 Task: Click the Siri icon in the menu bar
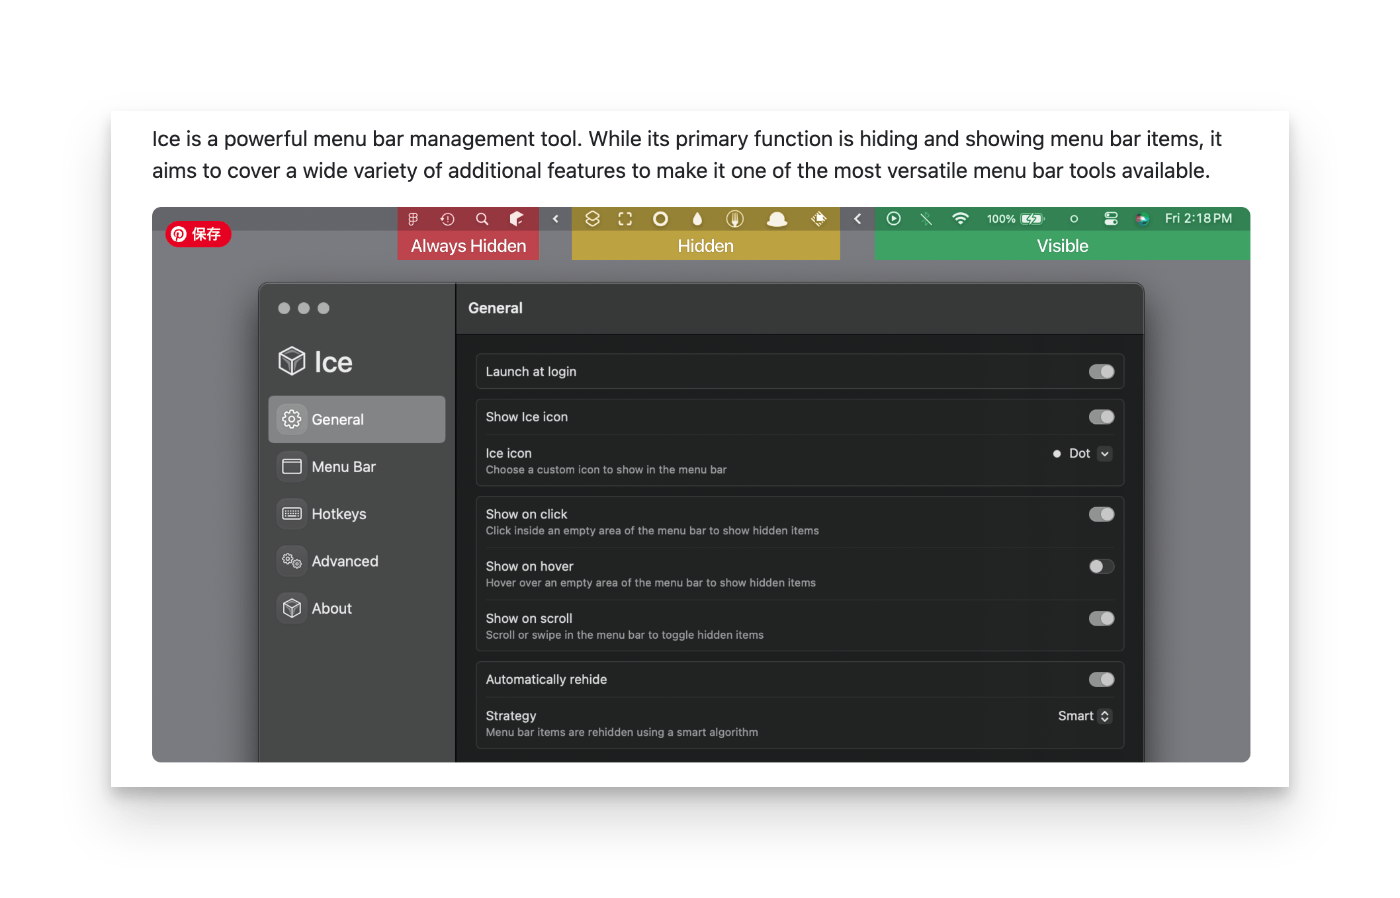tap(1142, 219)
